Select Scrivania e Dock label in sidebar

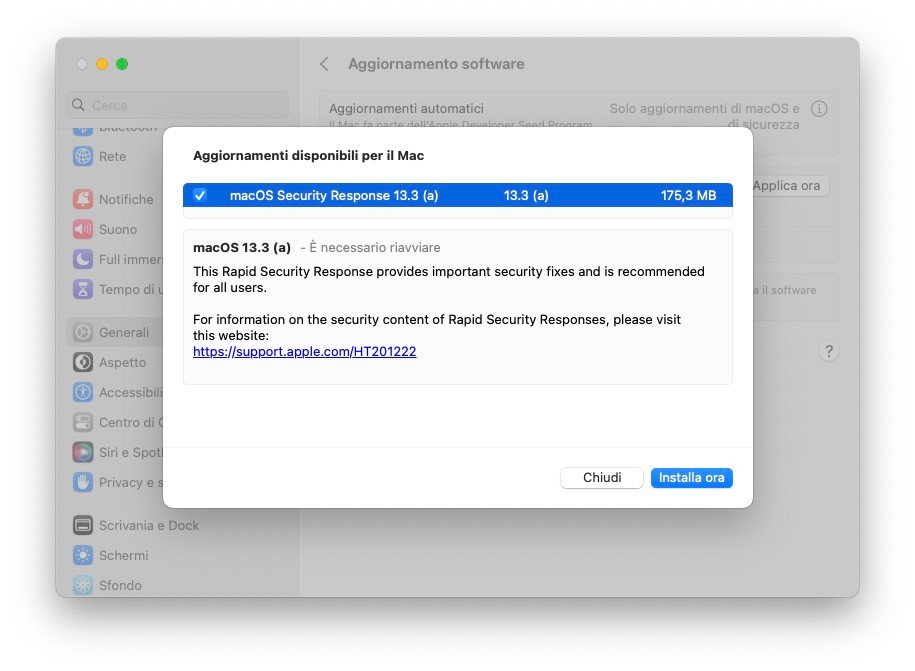(x=149, y=526)
